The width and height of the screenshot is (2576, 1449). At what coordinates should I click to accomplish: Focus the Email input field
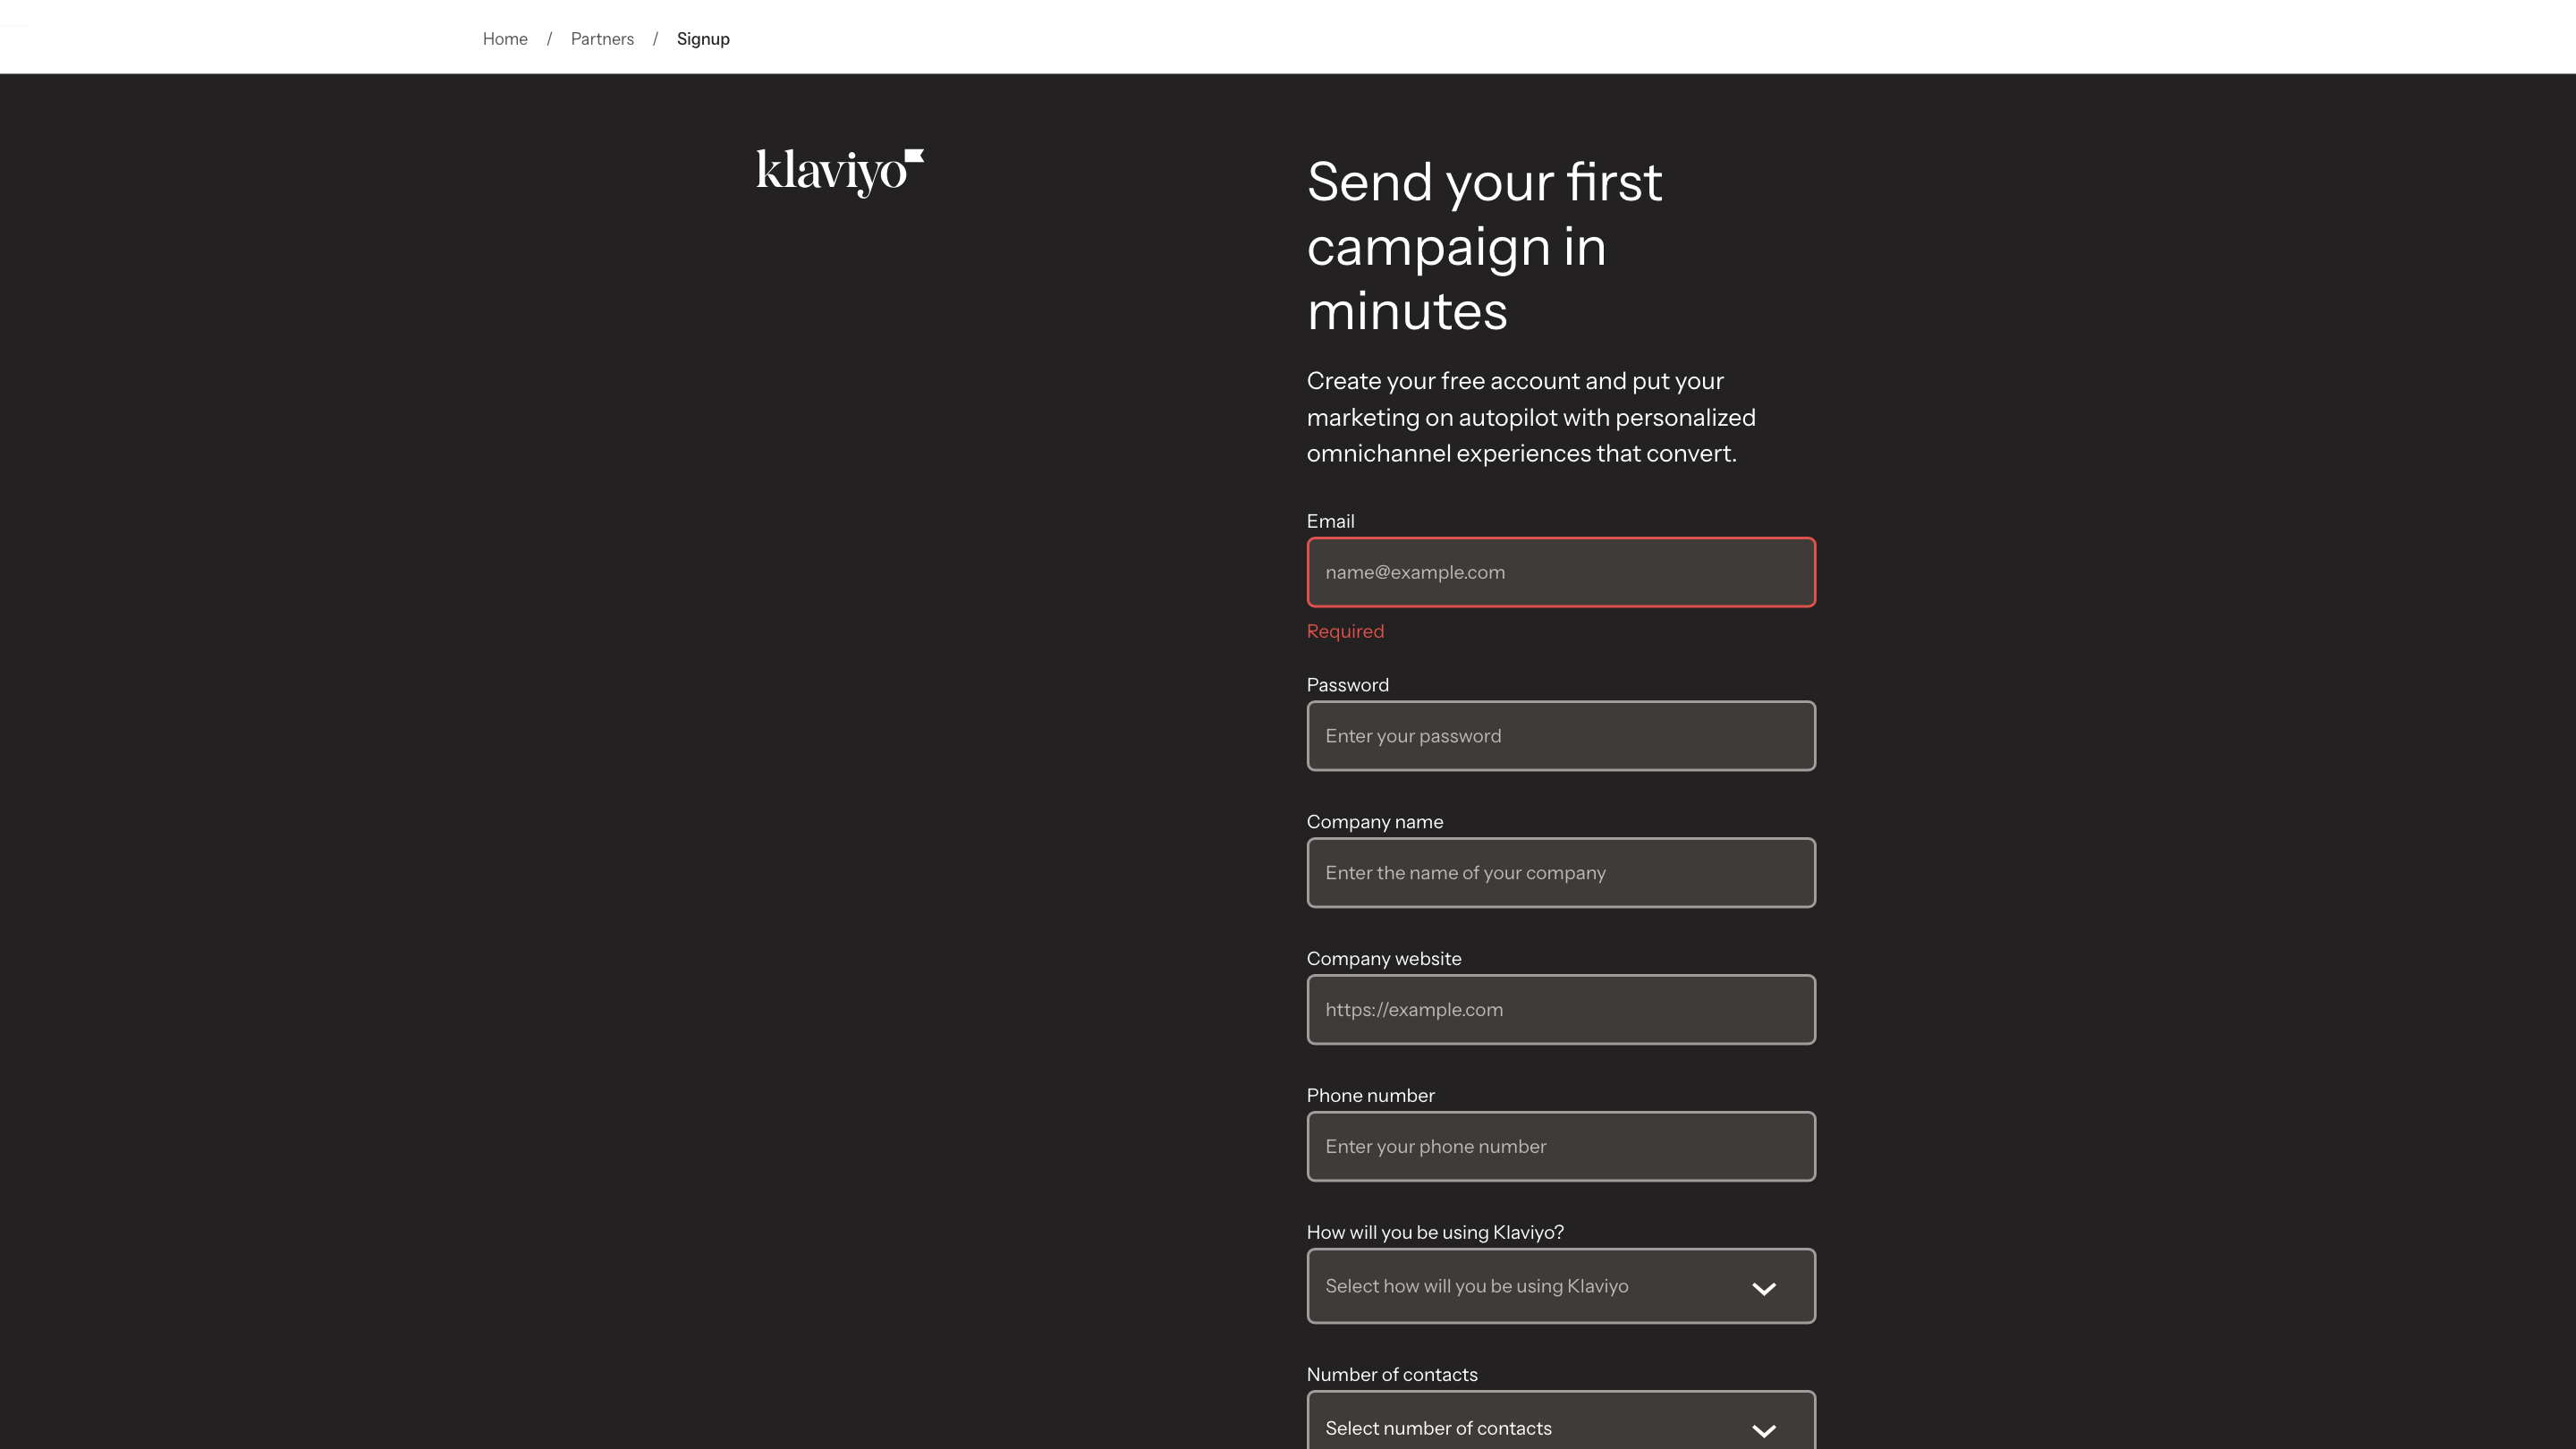coord(1560,572)
